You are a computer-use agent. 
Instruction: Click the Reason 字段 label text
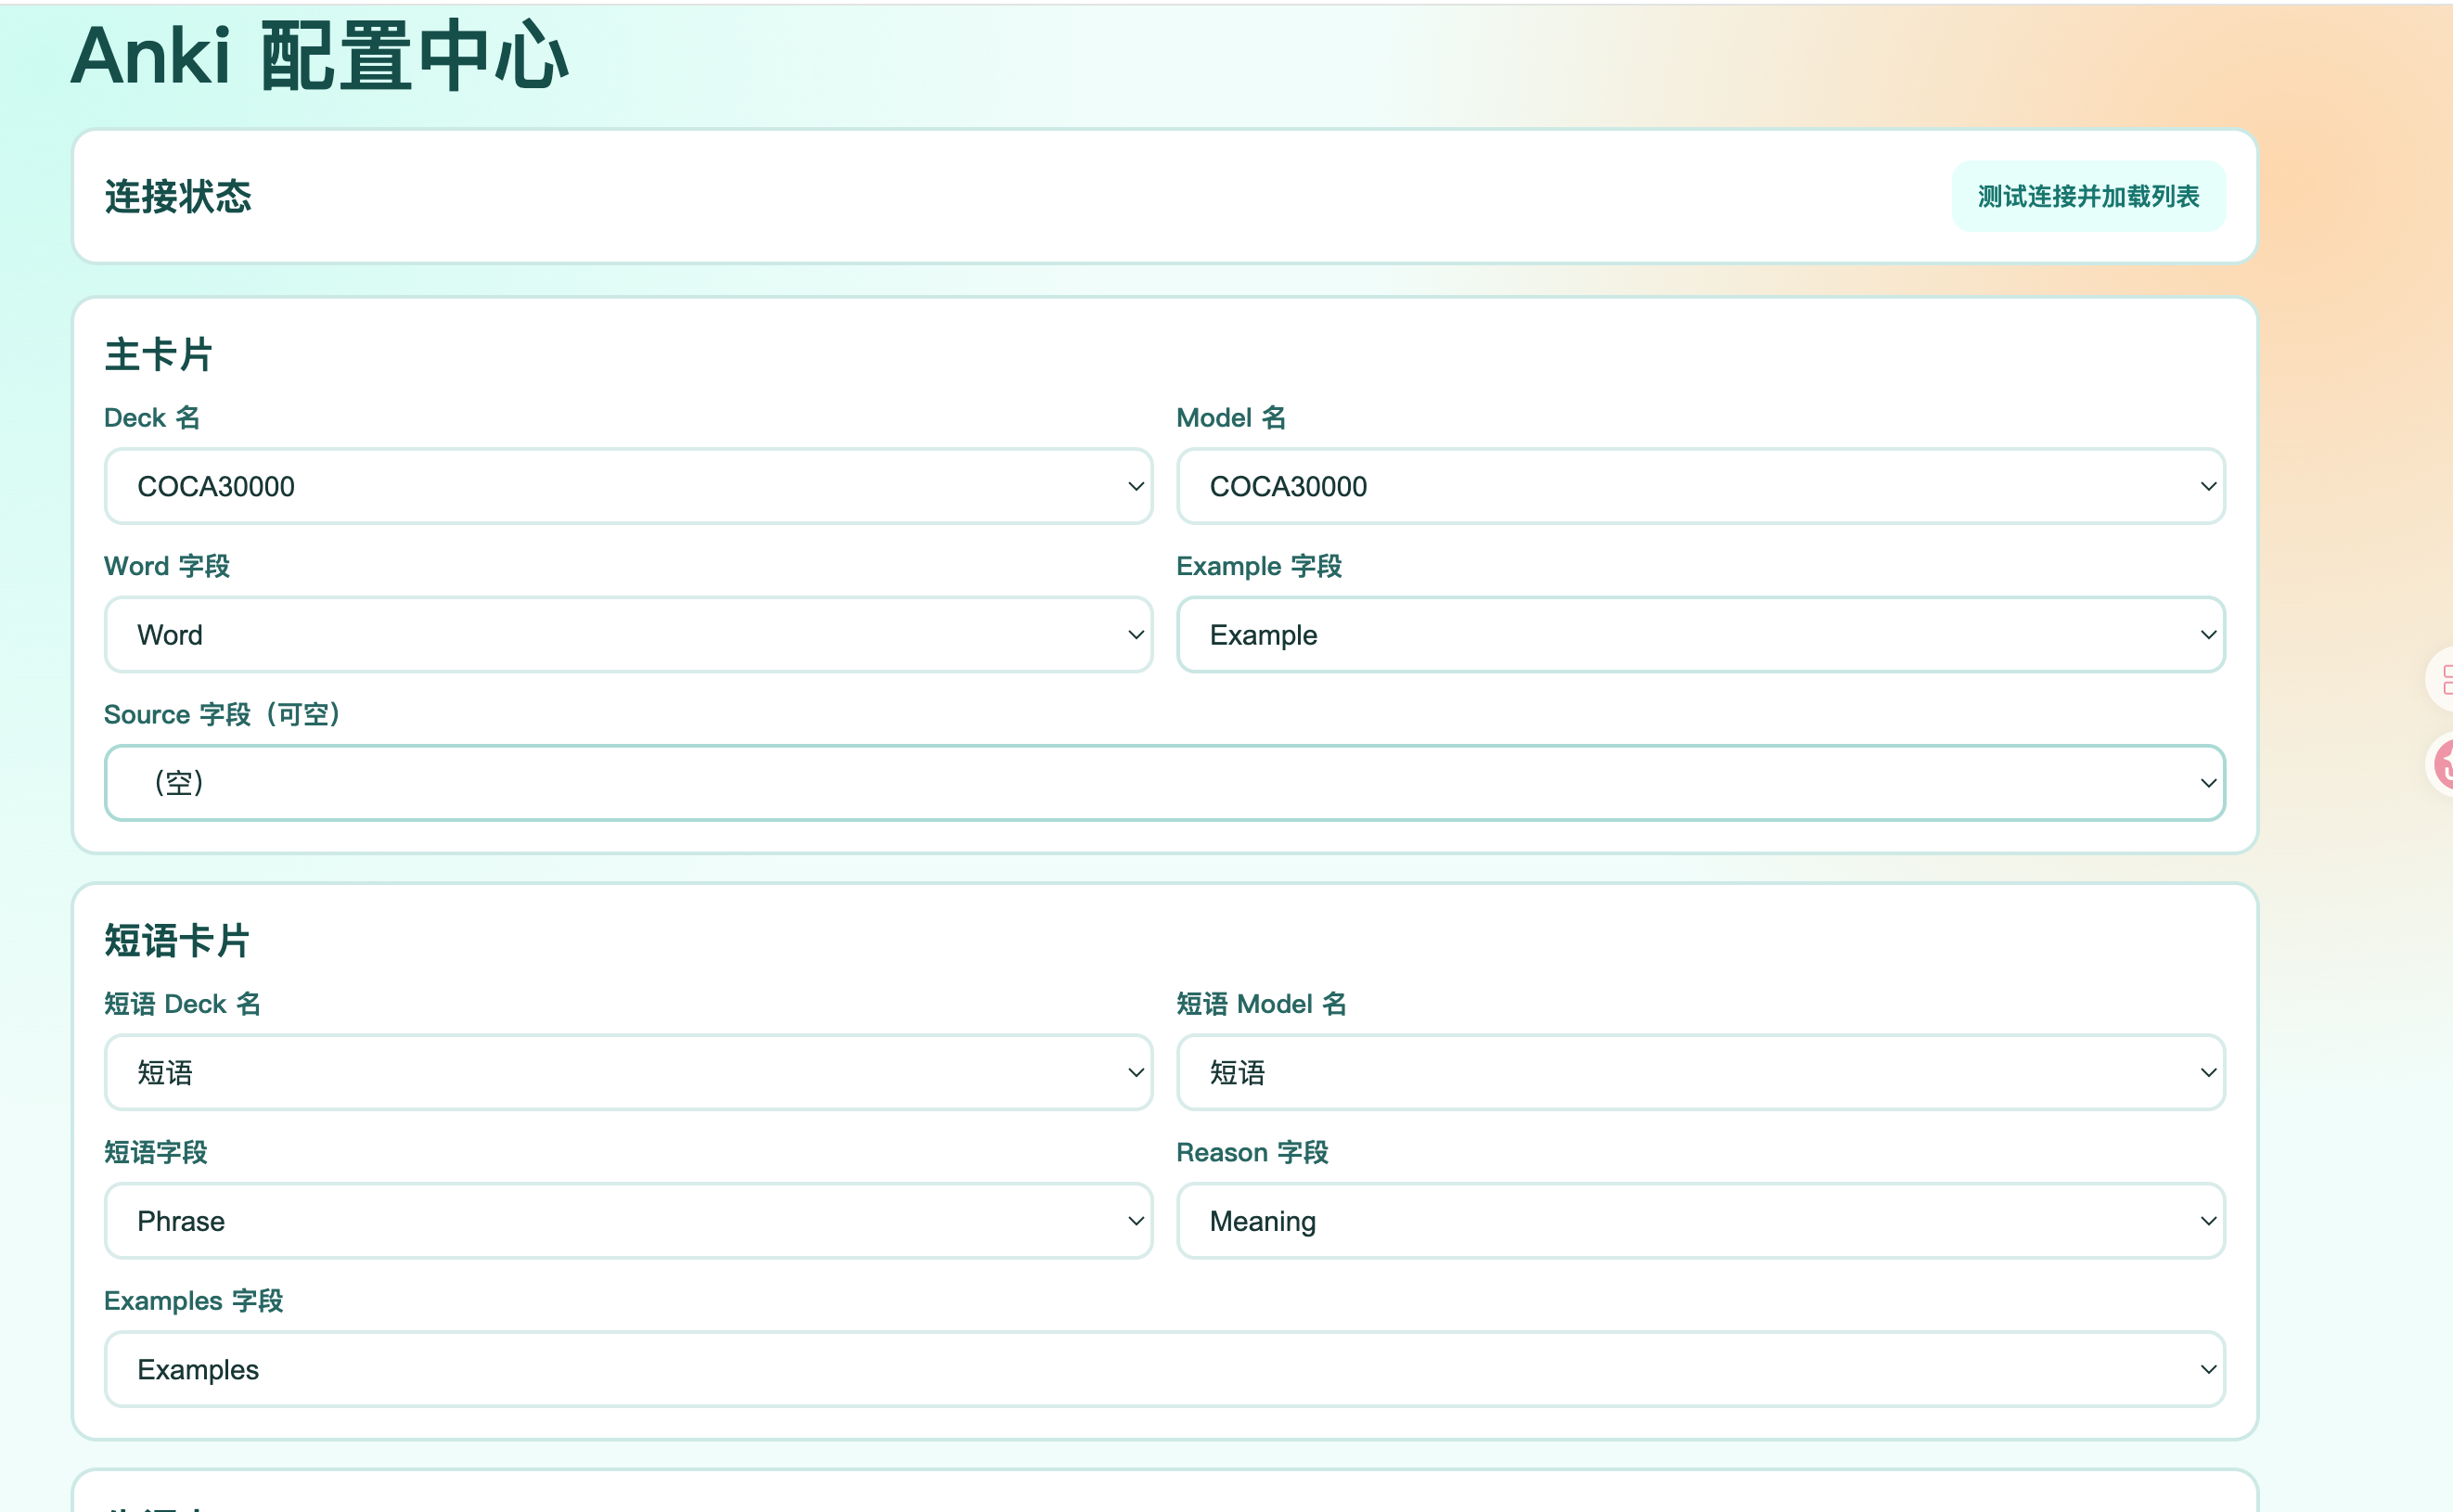click(1252, 1152)
